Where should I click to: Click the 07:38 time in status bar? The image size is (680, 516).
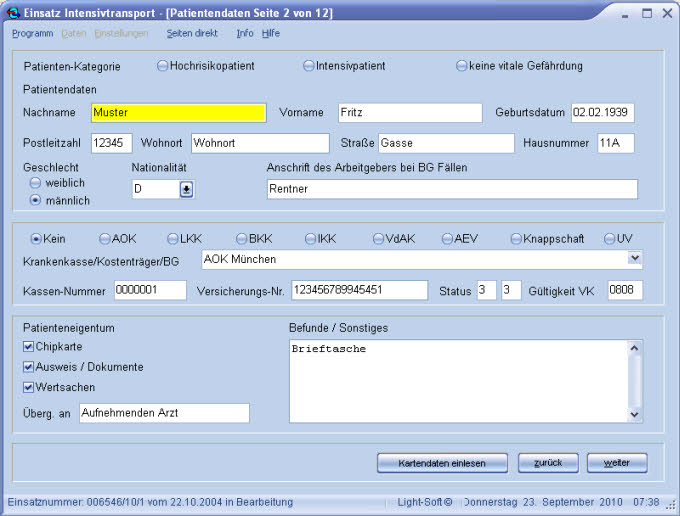(x=646, y=502)
